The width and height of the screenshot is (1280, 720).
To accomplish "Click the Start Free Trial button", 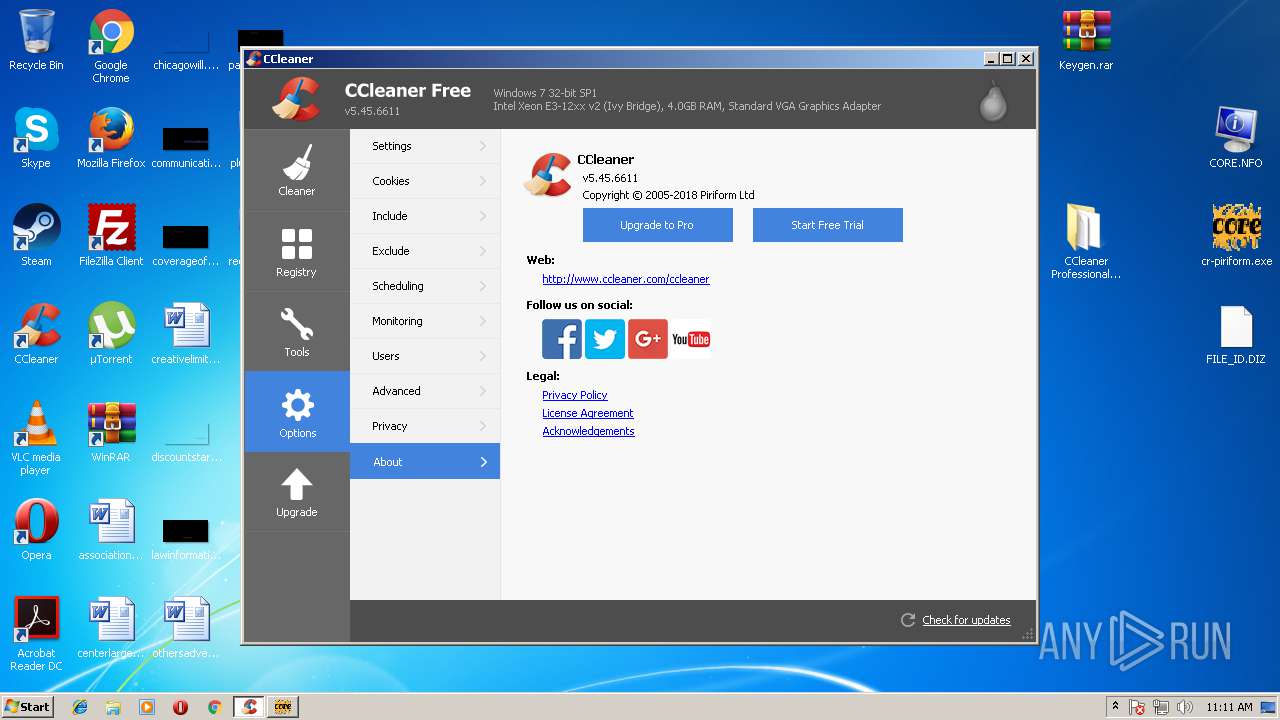I will (827, 225).
